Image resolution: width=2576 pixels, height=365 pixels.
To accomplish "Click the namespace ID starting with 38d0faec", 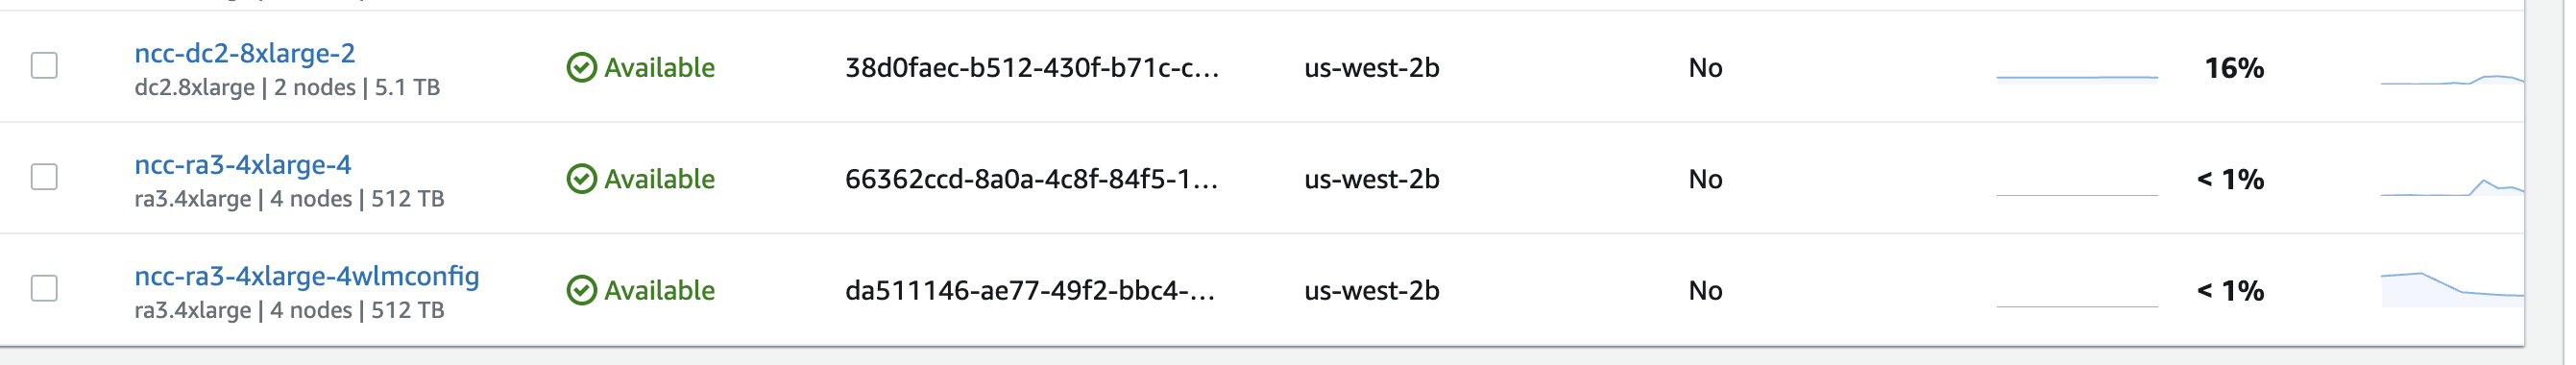I will (x=1032, y=68).
